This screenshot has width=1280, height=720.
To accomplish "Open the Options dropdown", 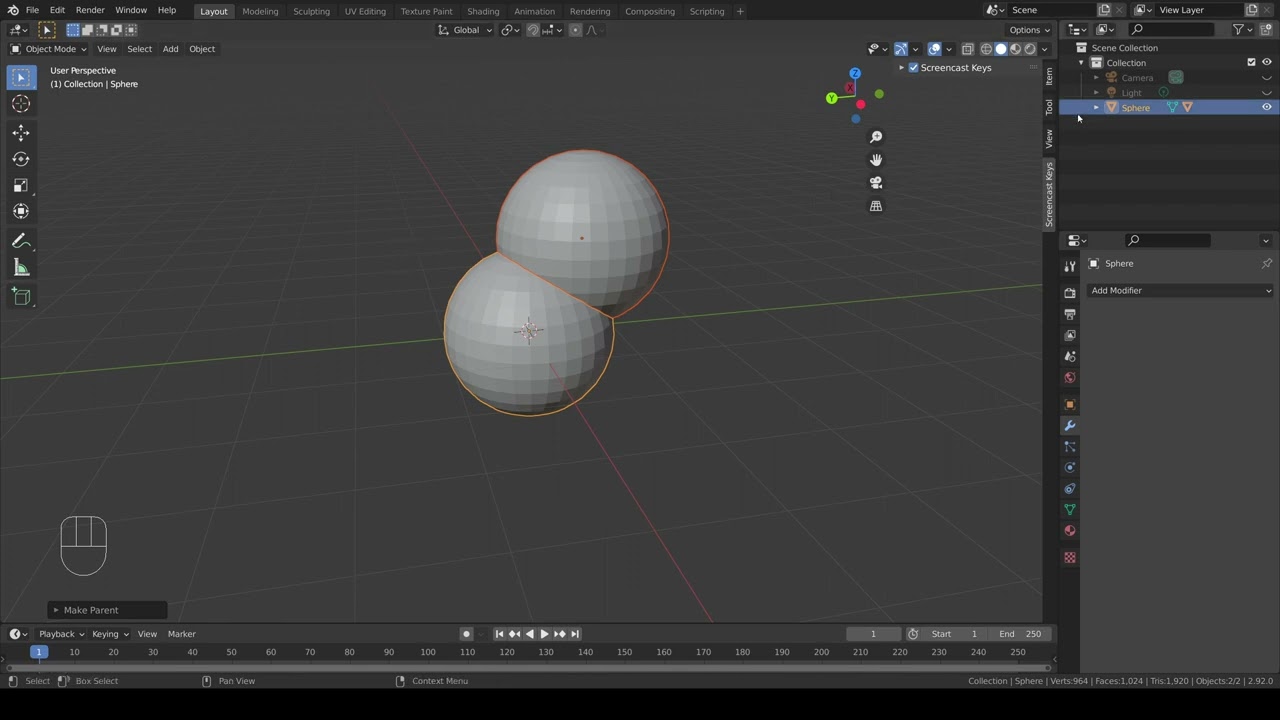I will point(1029,30).
